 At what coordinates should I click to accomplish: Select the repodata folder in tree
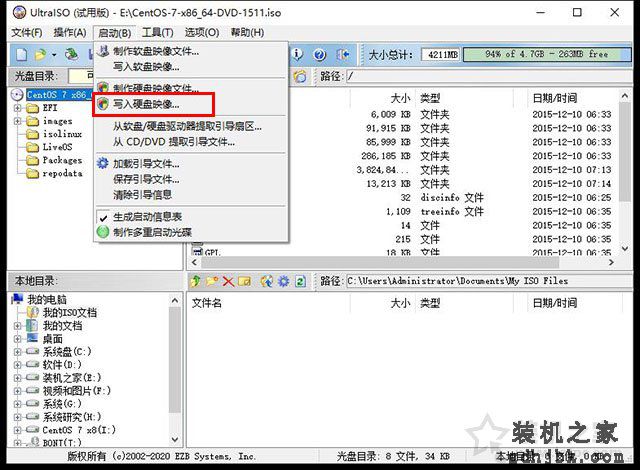pos(62,173)
